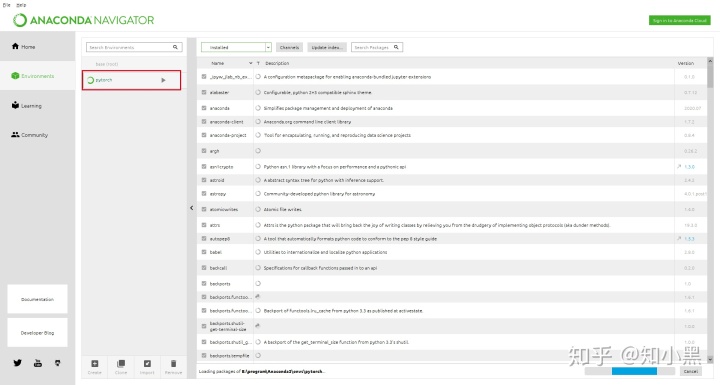Click the type circle icon for asn1crypto
Screen dimensions: 720x385
pos(258,166)
